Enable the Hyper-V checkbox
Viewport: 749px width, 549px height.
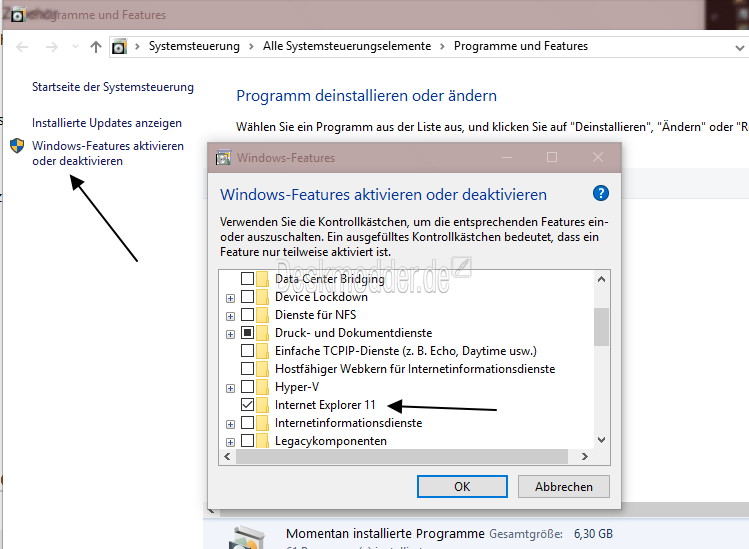point(247,387)
